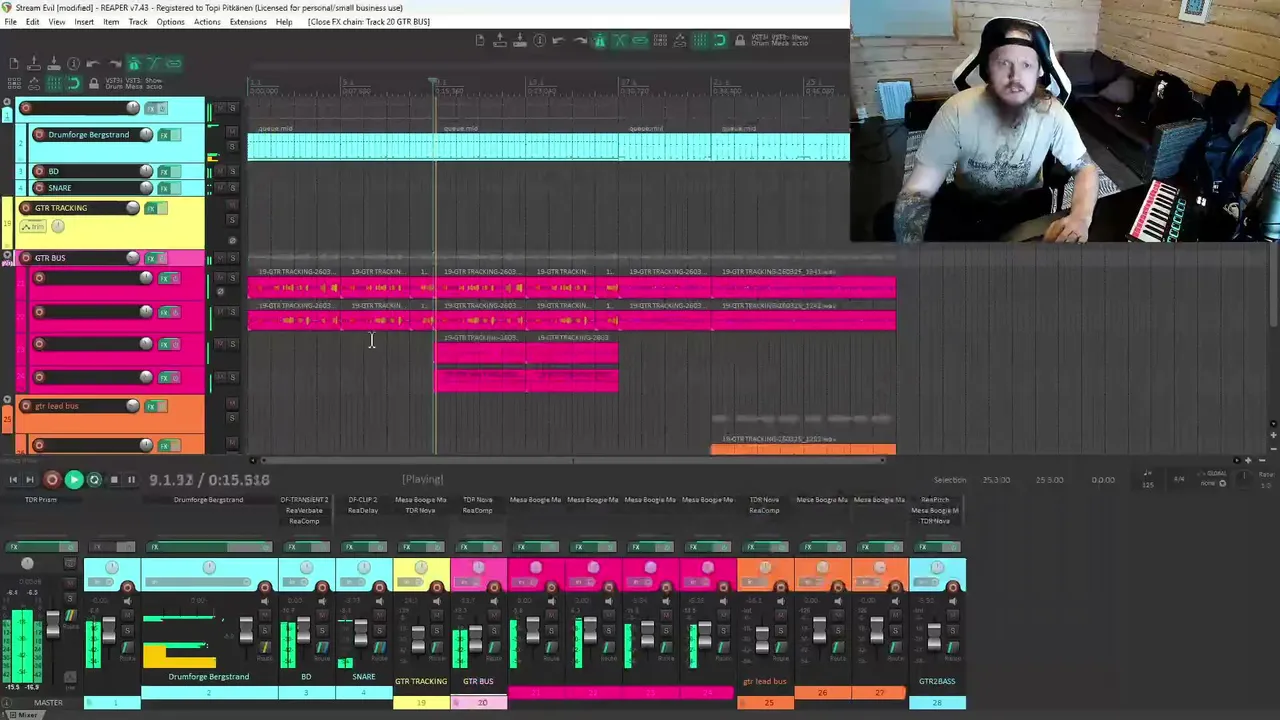Open ReaVerbate plugin in BD mixer strip

[304, 510]
